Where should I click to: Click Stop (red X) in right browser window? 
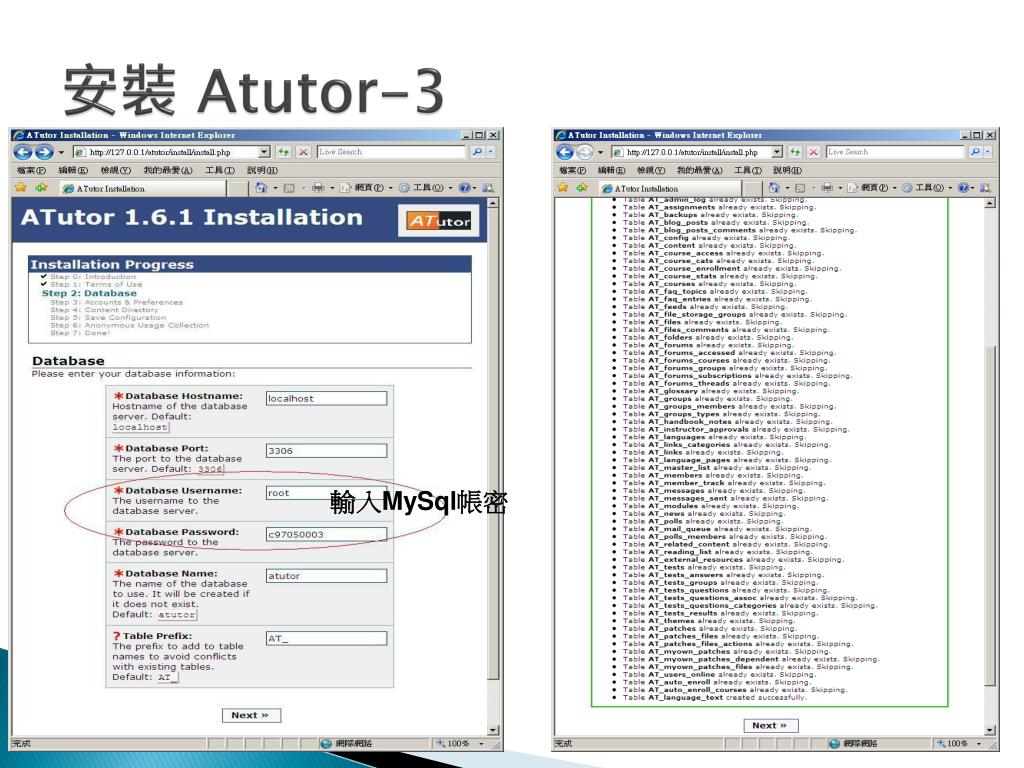pyautogui.click(x=813, y=152)
